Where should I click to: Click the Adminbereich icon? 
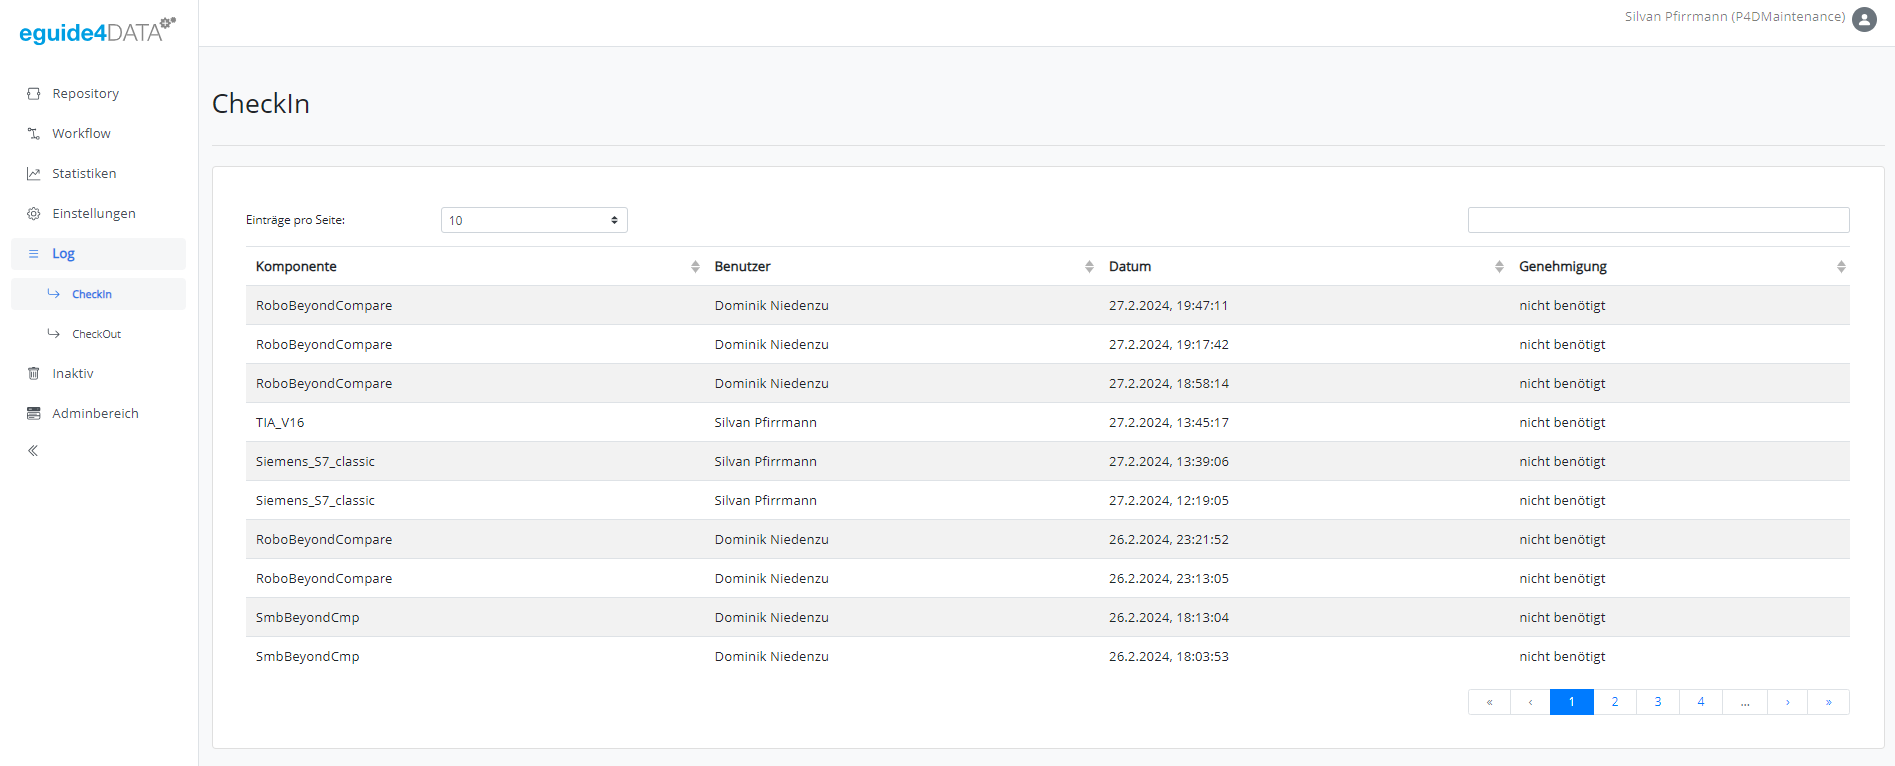(x=34, y=414)
